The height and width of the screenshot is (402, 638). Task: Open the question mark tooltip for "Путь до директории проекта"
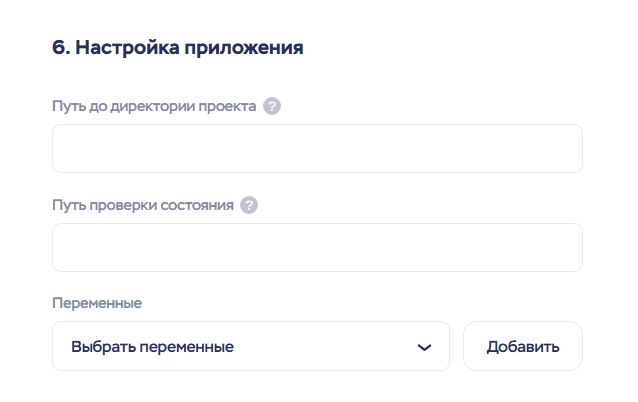pyautogui.click(x=272, y=106)
